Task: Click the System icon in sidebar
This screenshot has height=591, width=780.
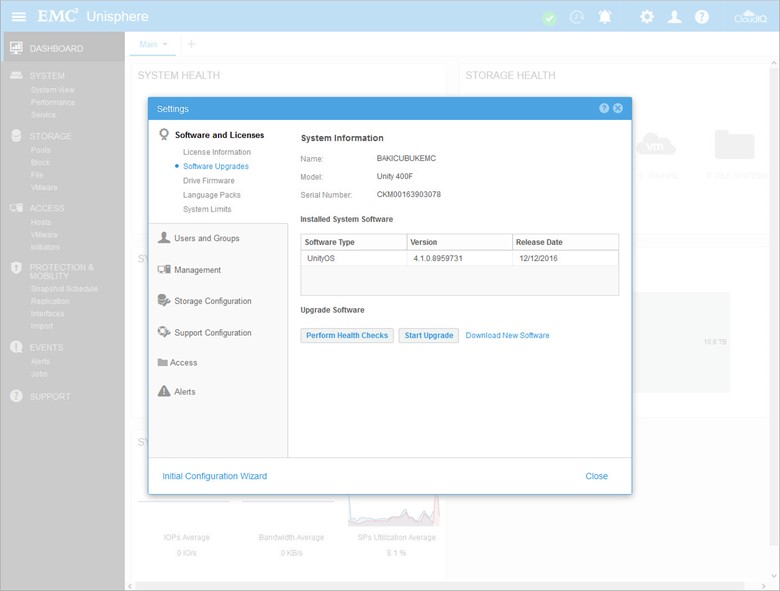Action: pos(16,75)
